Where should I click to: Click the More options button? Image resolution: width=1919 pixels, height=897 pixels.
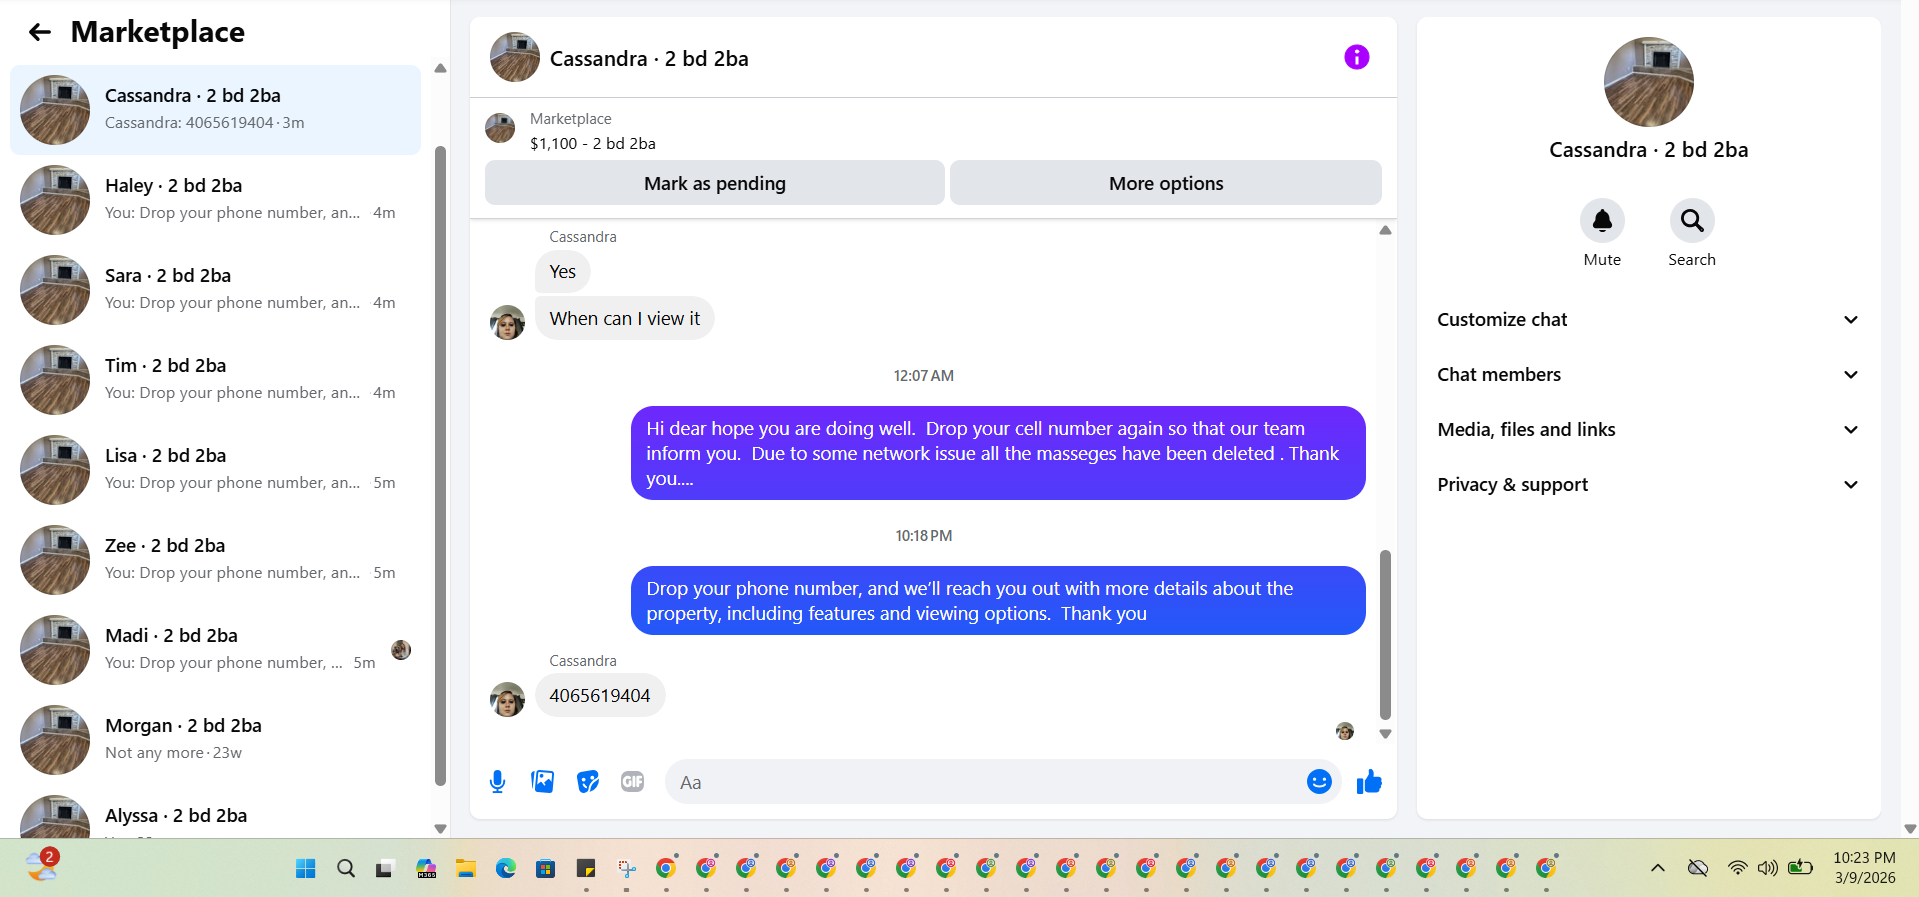tap(1166, 183)
